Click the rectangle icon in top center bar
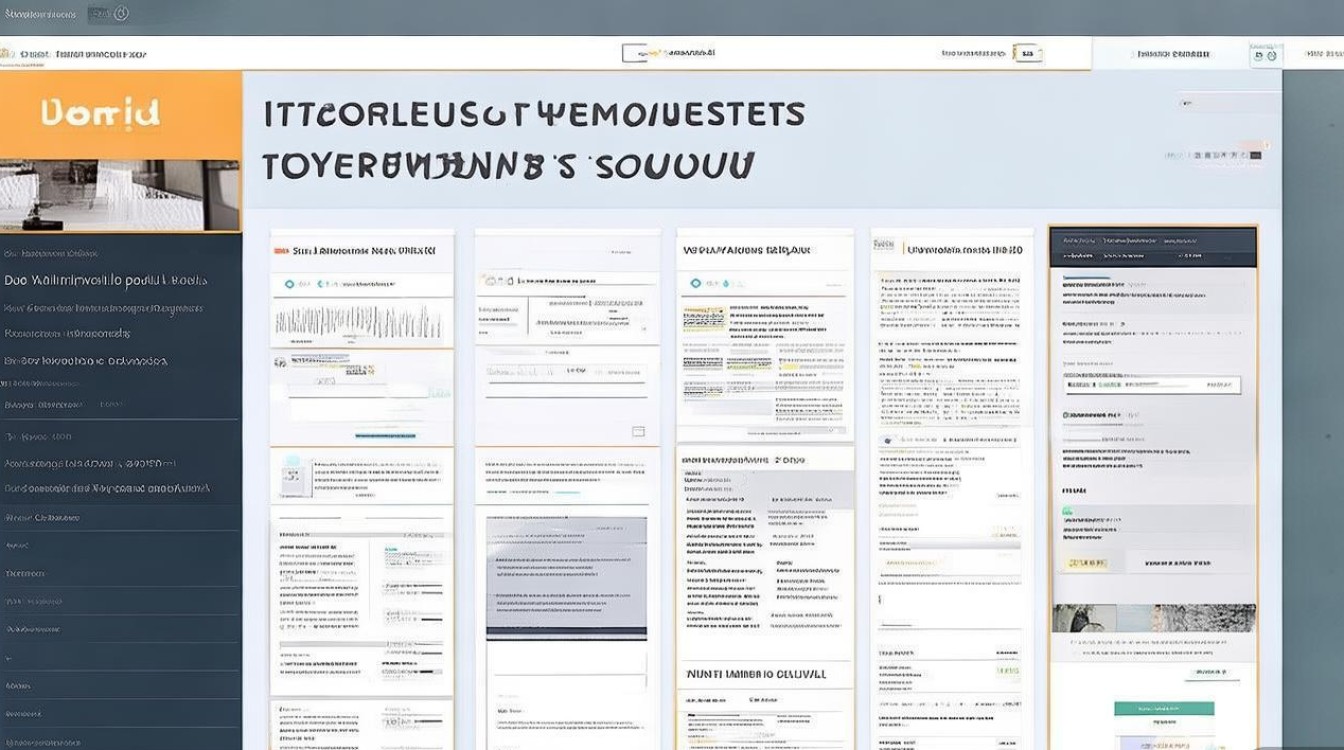This screenshot has height=750, width=1344. (634, 53)
